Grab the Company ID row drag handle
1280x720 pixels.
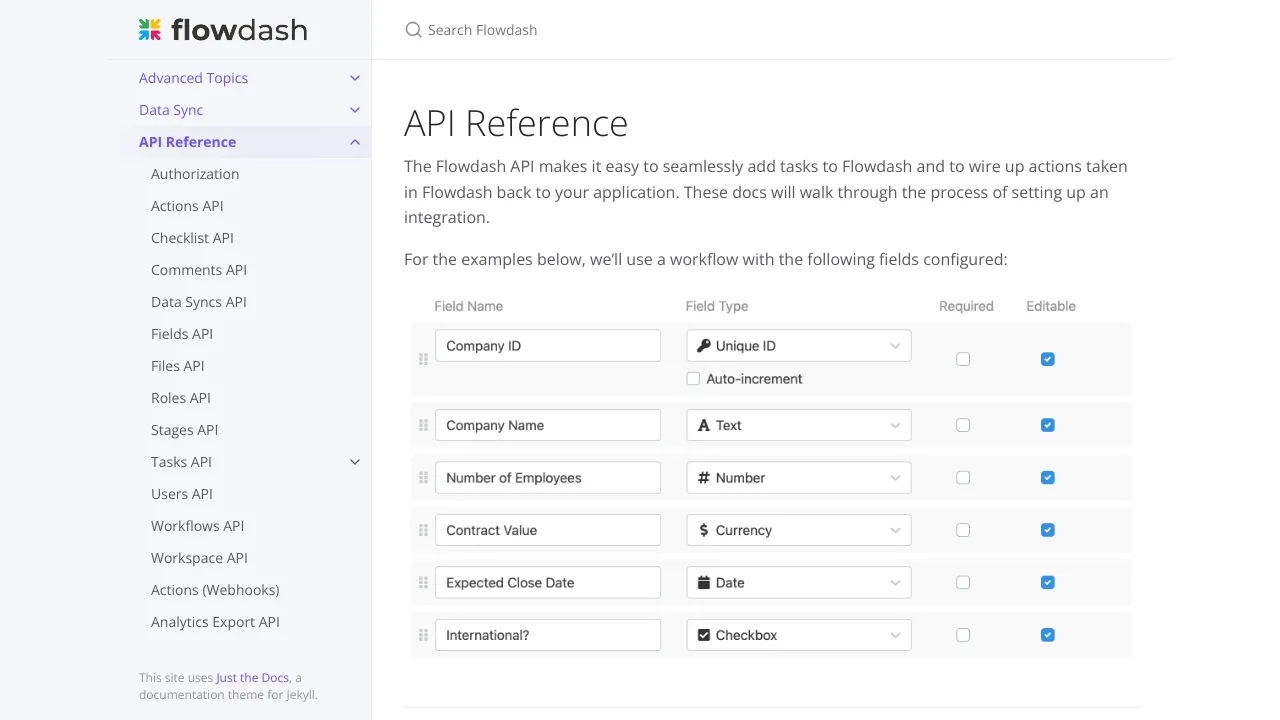423,359
